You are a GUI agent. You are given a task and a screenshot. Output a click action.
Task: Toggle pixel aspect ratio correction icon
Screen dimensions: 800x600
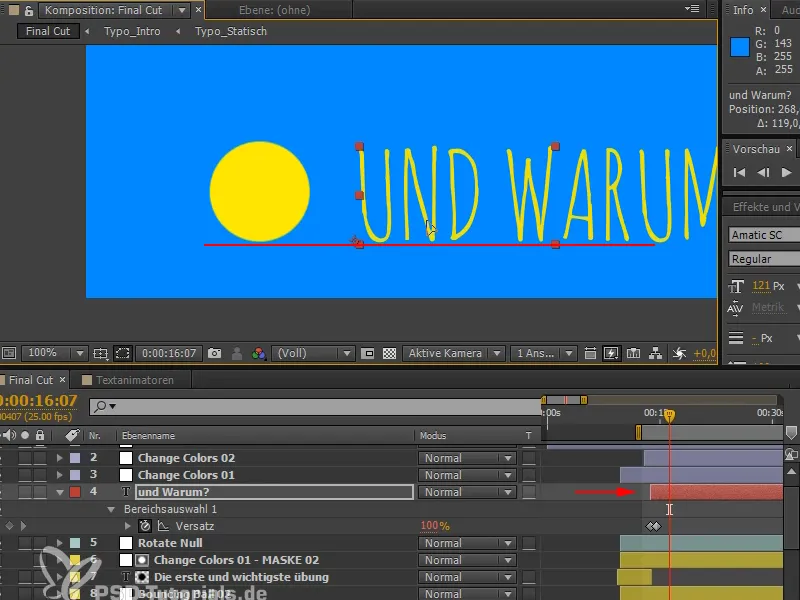point(590,353)
